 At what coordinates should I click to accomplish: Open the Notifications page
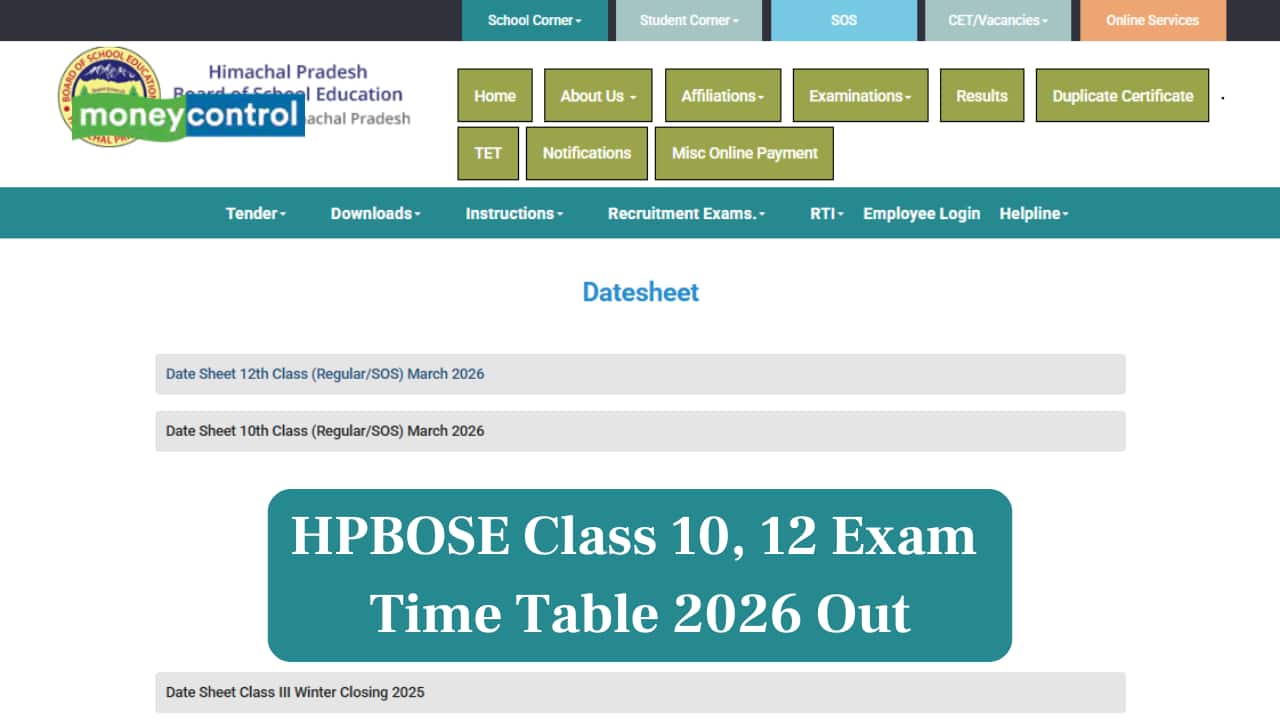click(587, 153)
